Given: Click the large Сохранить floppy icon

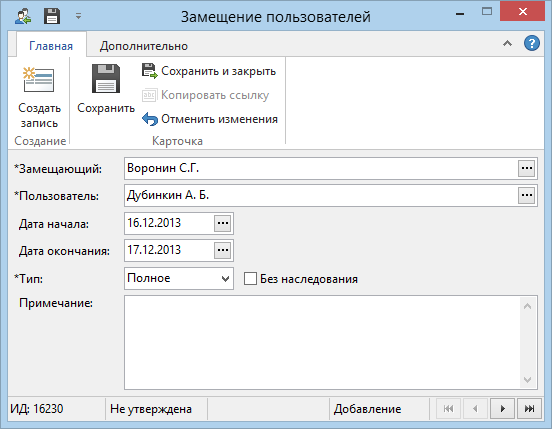Looking at the screenshot, I should [106, 78].
